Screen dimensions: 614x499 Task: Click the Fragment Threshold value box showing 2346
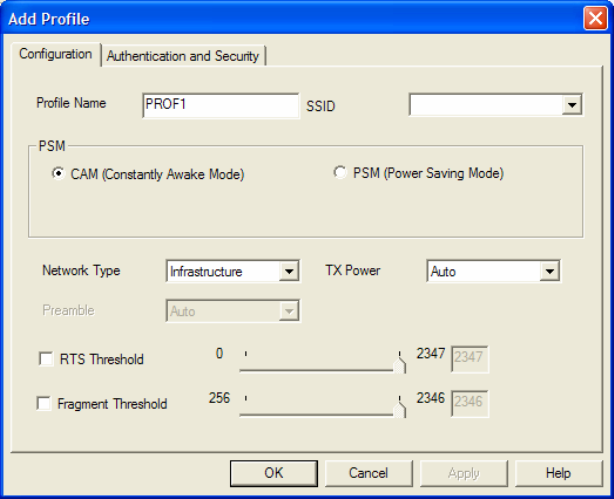[470, 403]
